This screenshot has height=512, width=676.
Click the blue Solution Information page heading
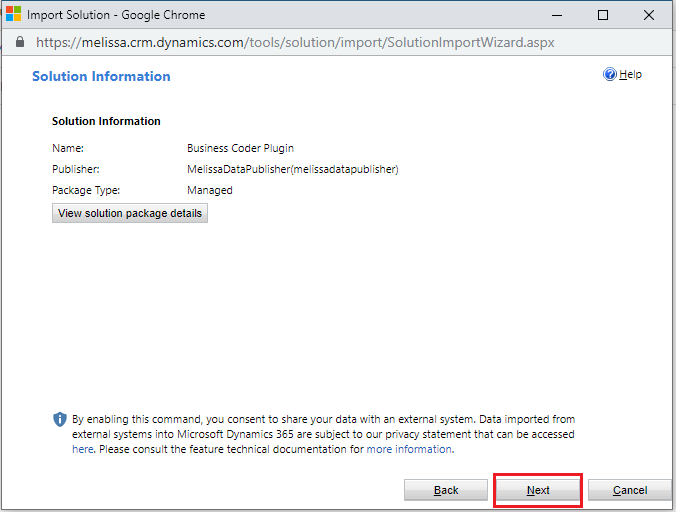coord(101,76)
